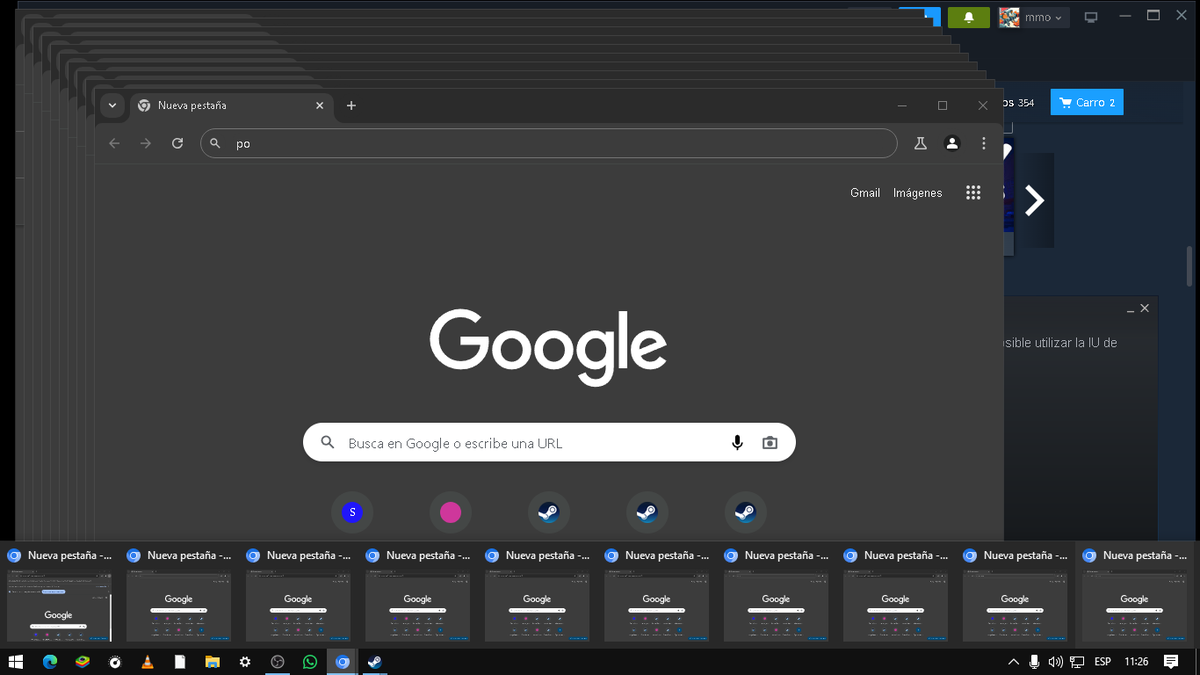Reload the page in Chrome
1200x675 pixels.
pyautogui.click(x=178, y=143)
